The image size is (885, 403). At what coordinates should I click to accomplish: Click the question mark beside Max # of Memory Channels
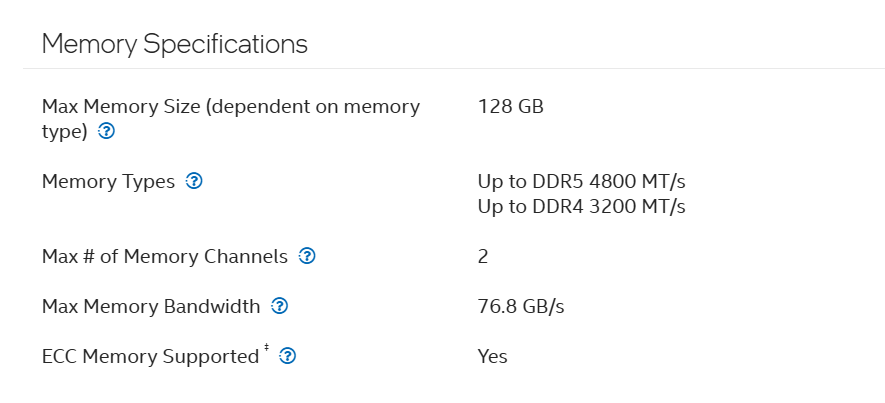tap(307, 256)
